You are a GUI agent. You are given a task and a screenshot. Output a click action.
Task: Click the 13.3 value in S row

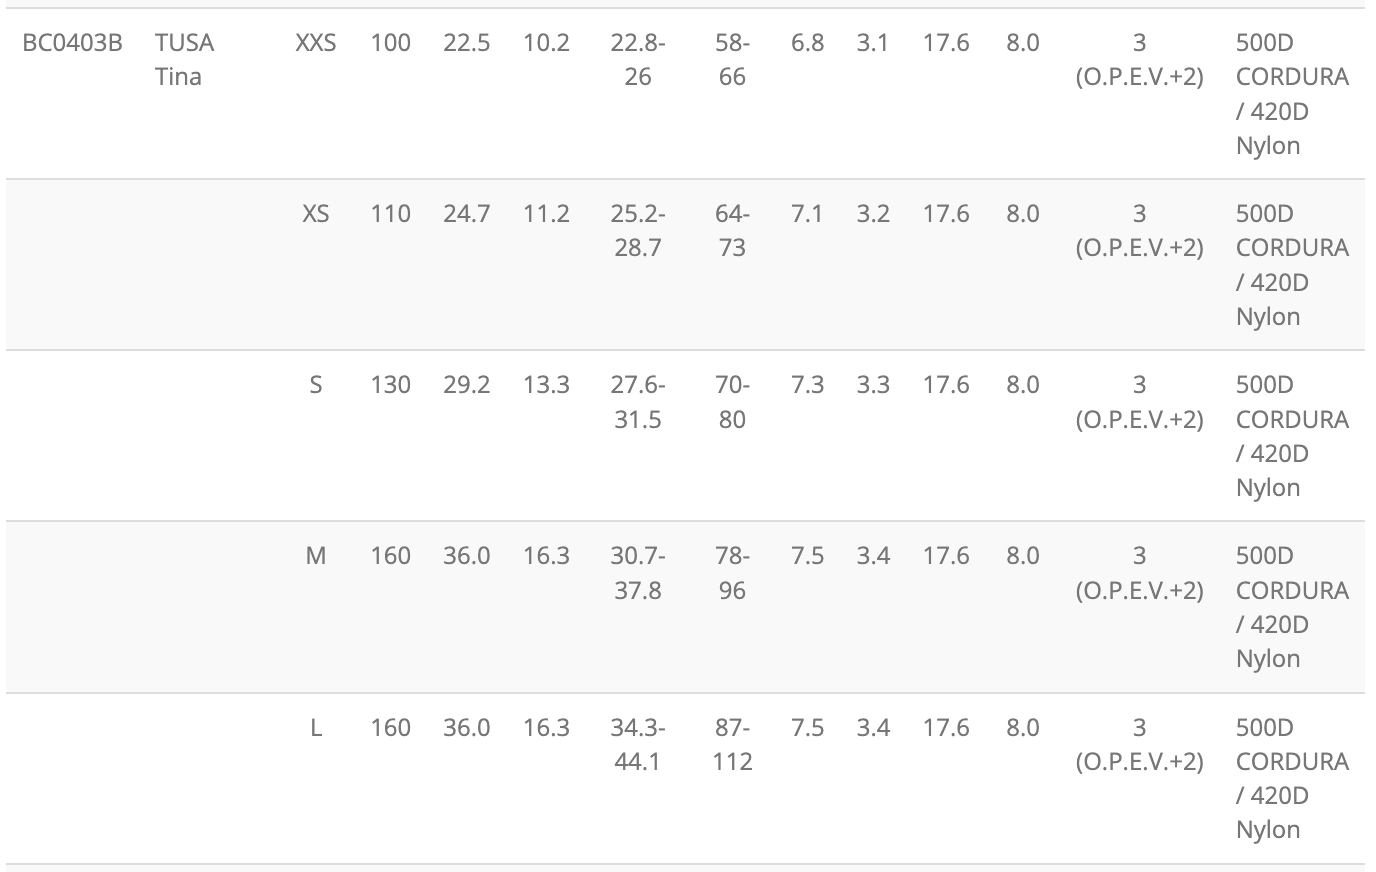click(x=546, y=385)
